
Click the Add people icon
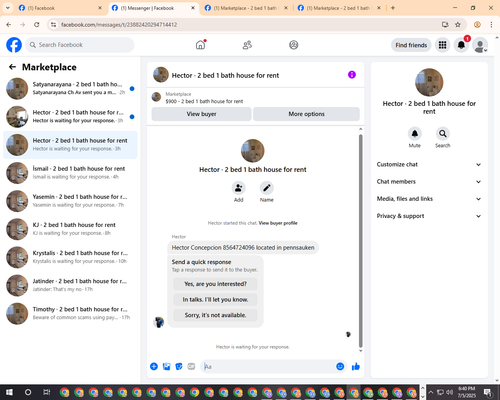(x=239, y=188)
